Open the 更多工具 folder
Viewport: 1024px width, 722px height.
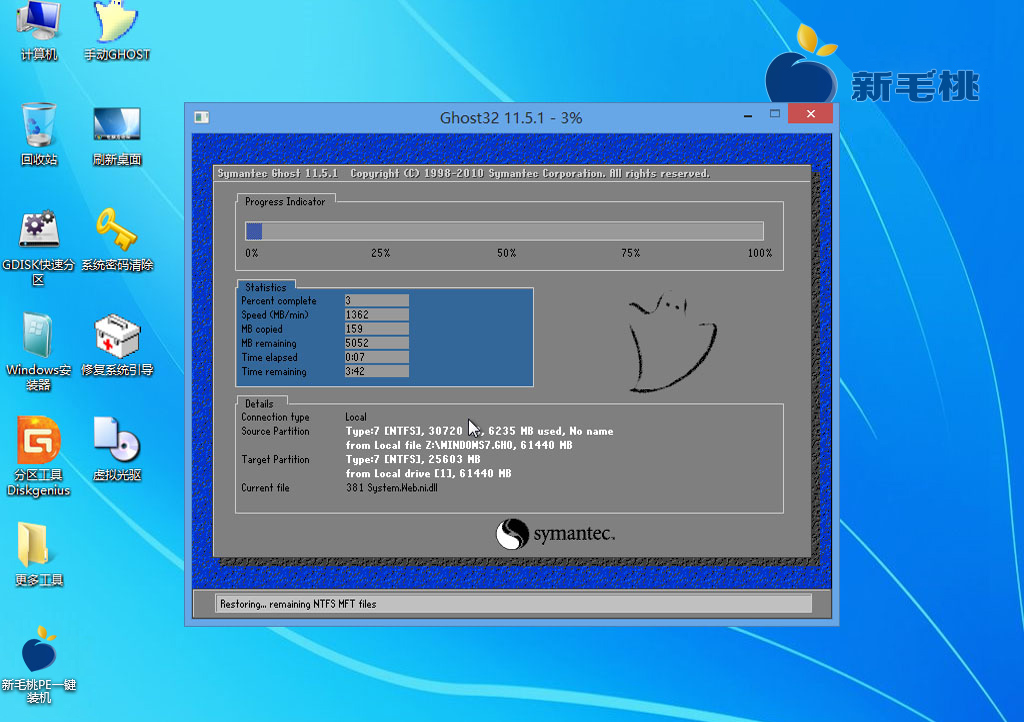39,555
